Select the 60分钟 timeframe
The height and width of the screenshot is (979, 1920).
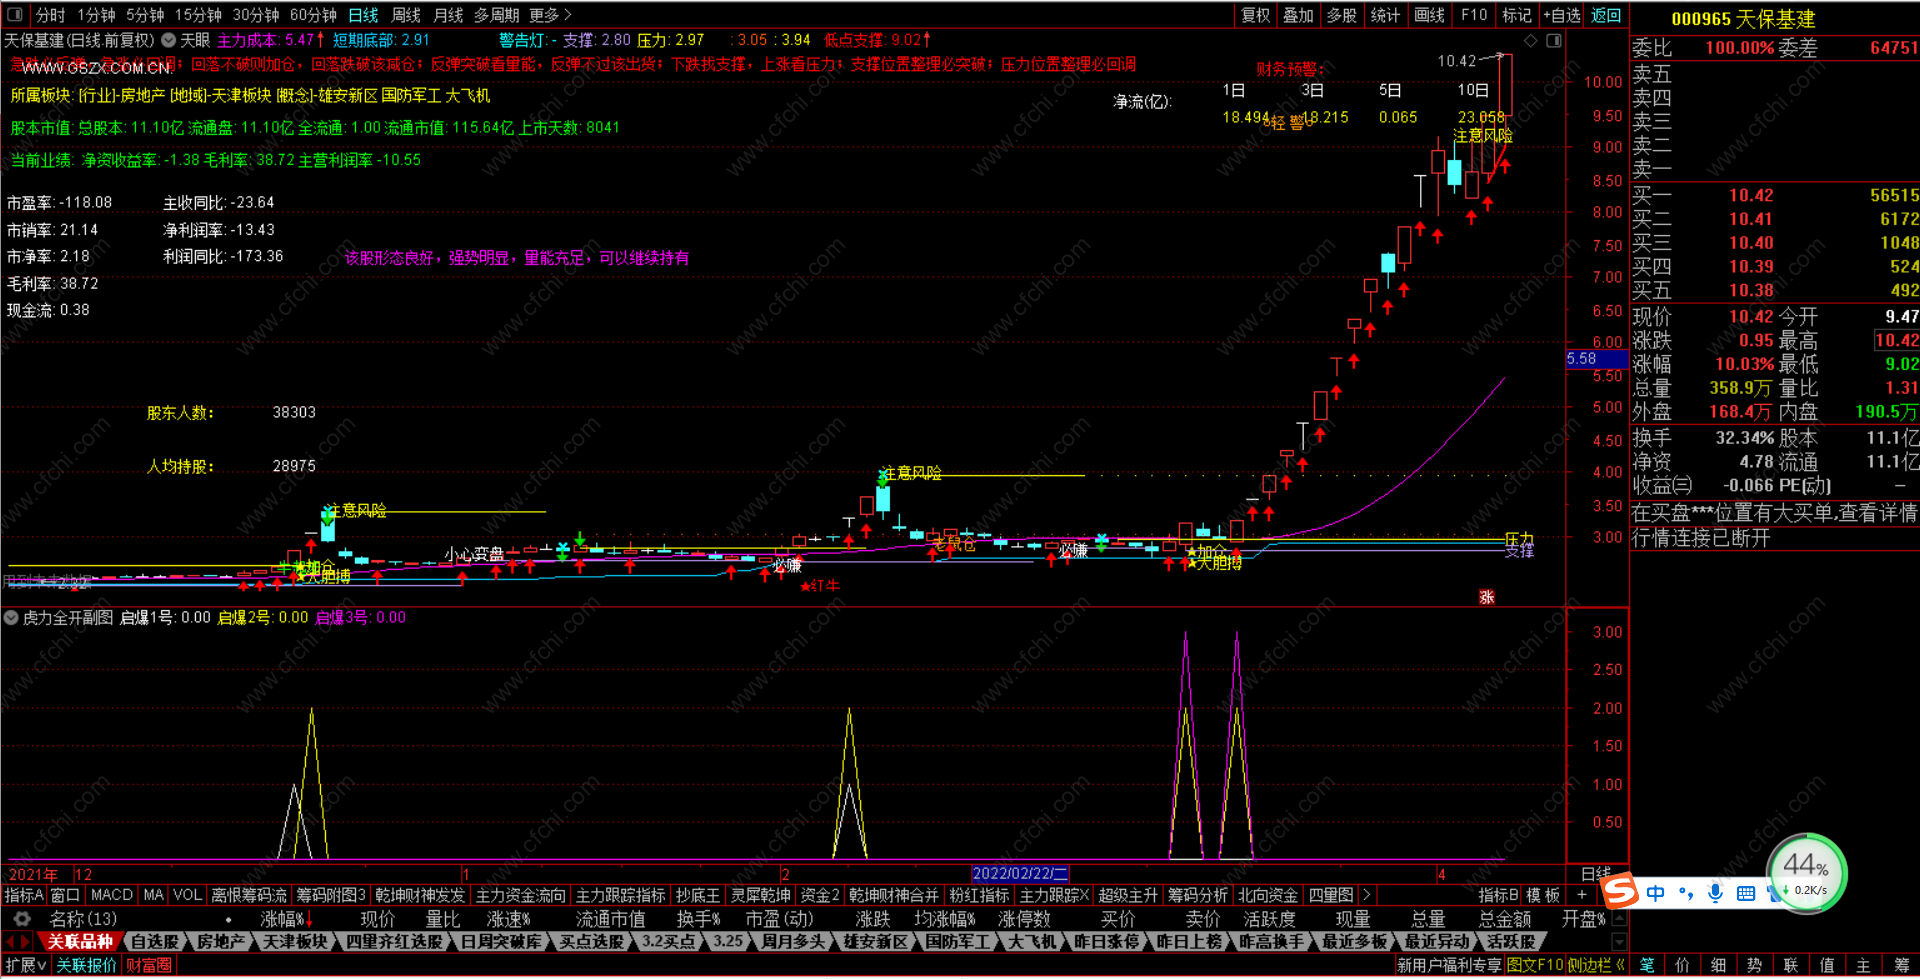313,15
